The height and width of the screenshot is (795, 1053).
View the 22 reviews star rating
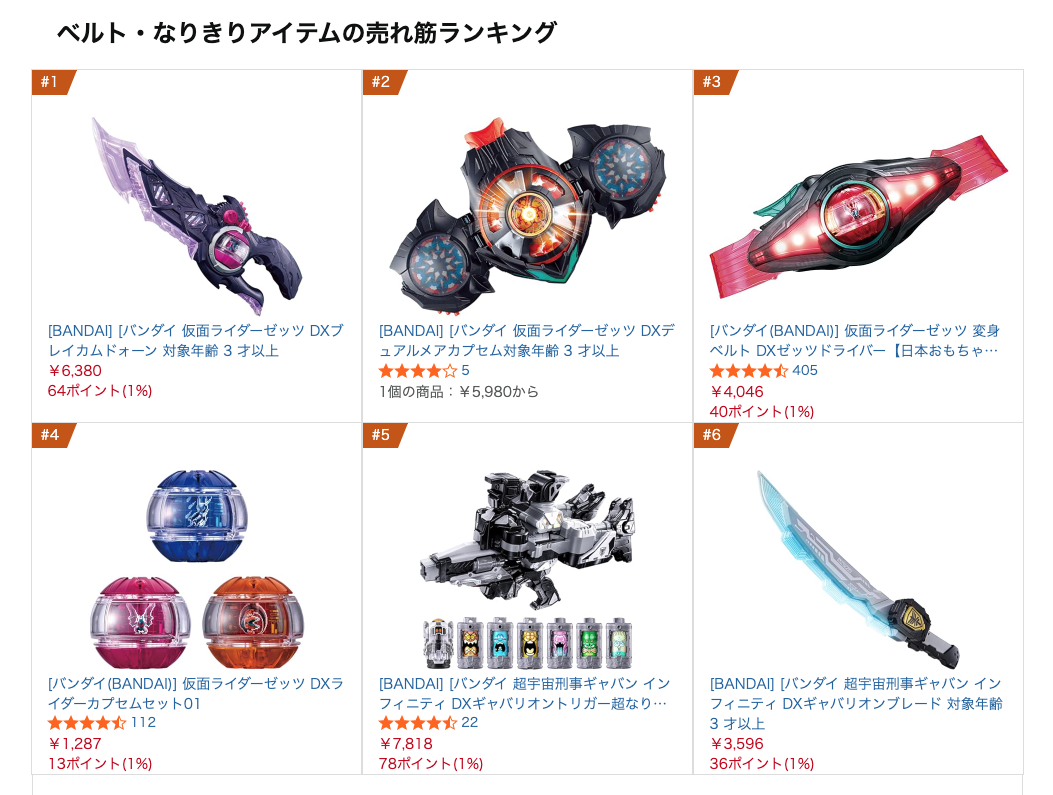[x=428, y=722]
